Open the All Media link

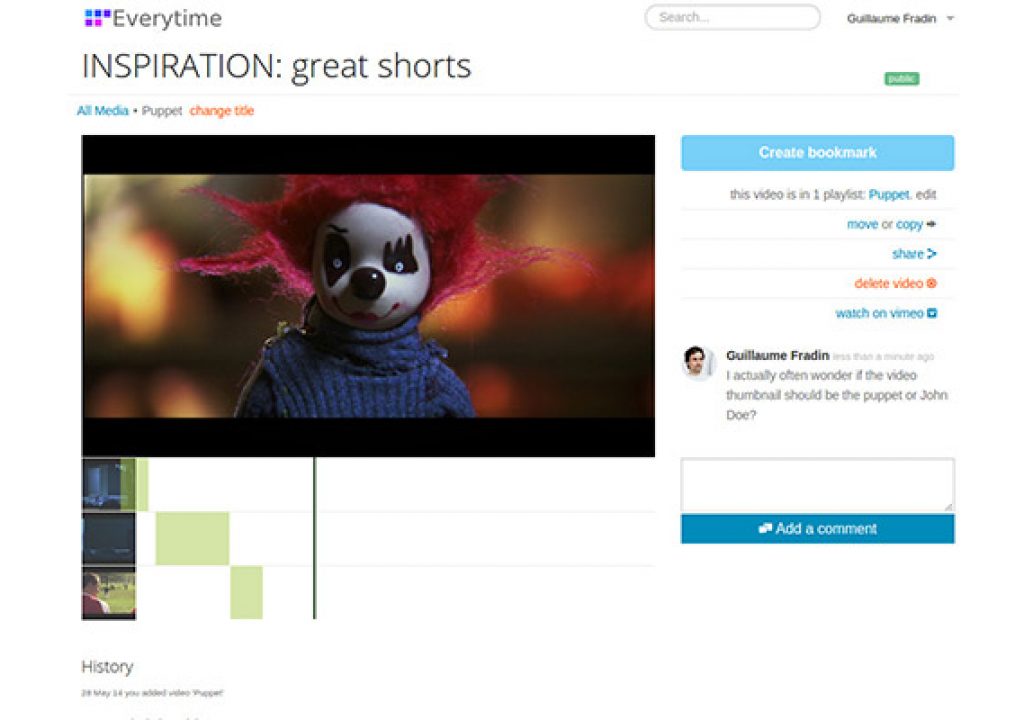(x=103, y=110)
